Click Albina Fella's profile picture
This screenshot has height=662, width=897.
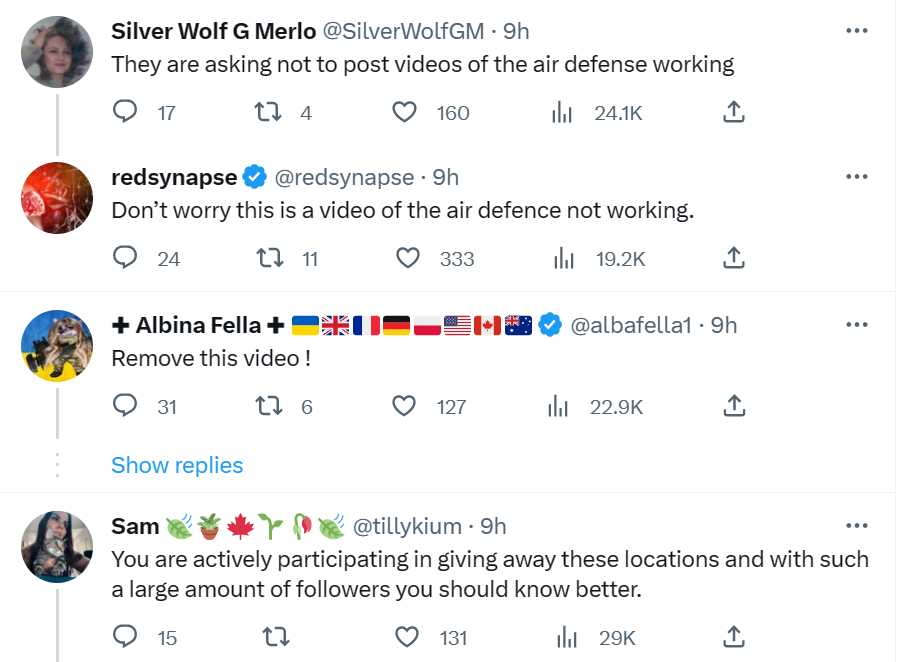pyautogui.click(x=57, y=345)
